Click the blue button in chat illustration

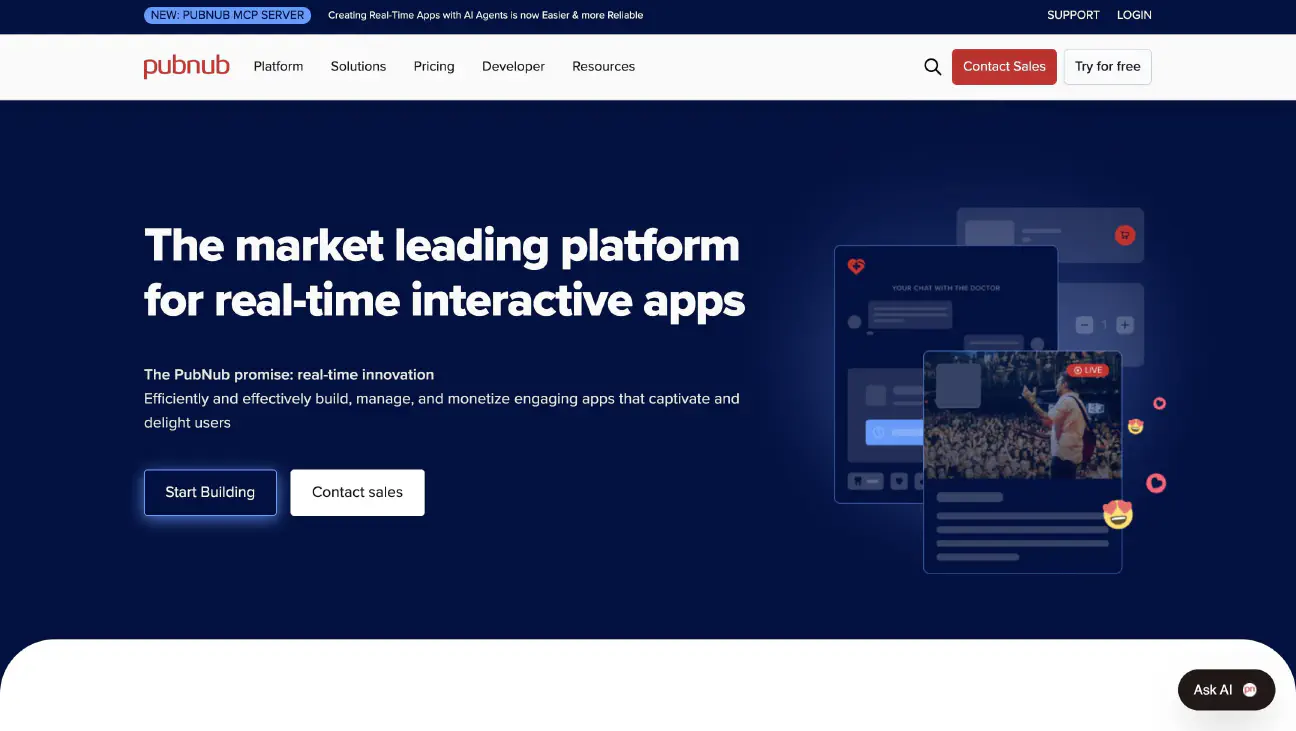coord(894,433)
